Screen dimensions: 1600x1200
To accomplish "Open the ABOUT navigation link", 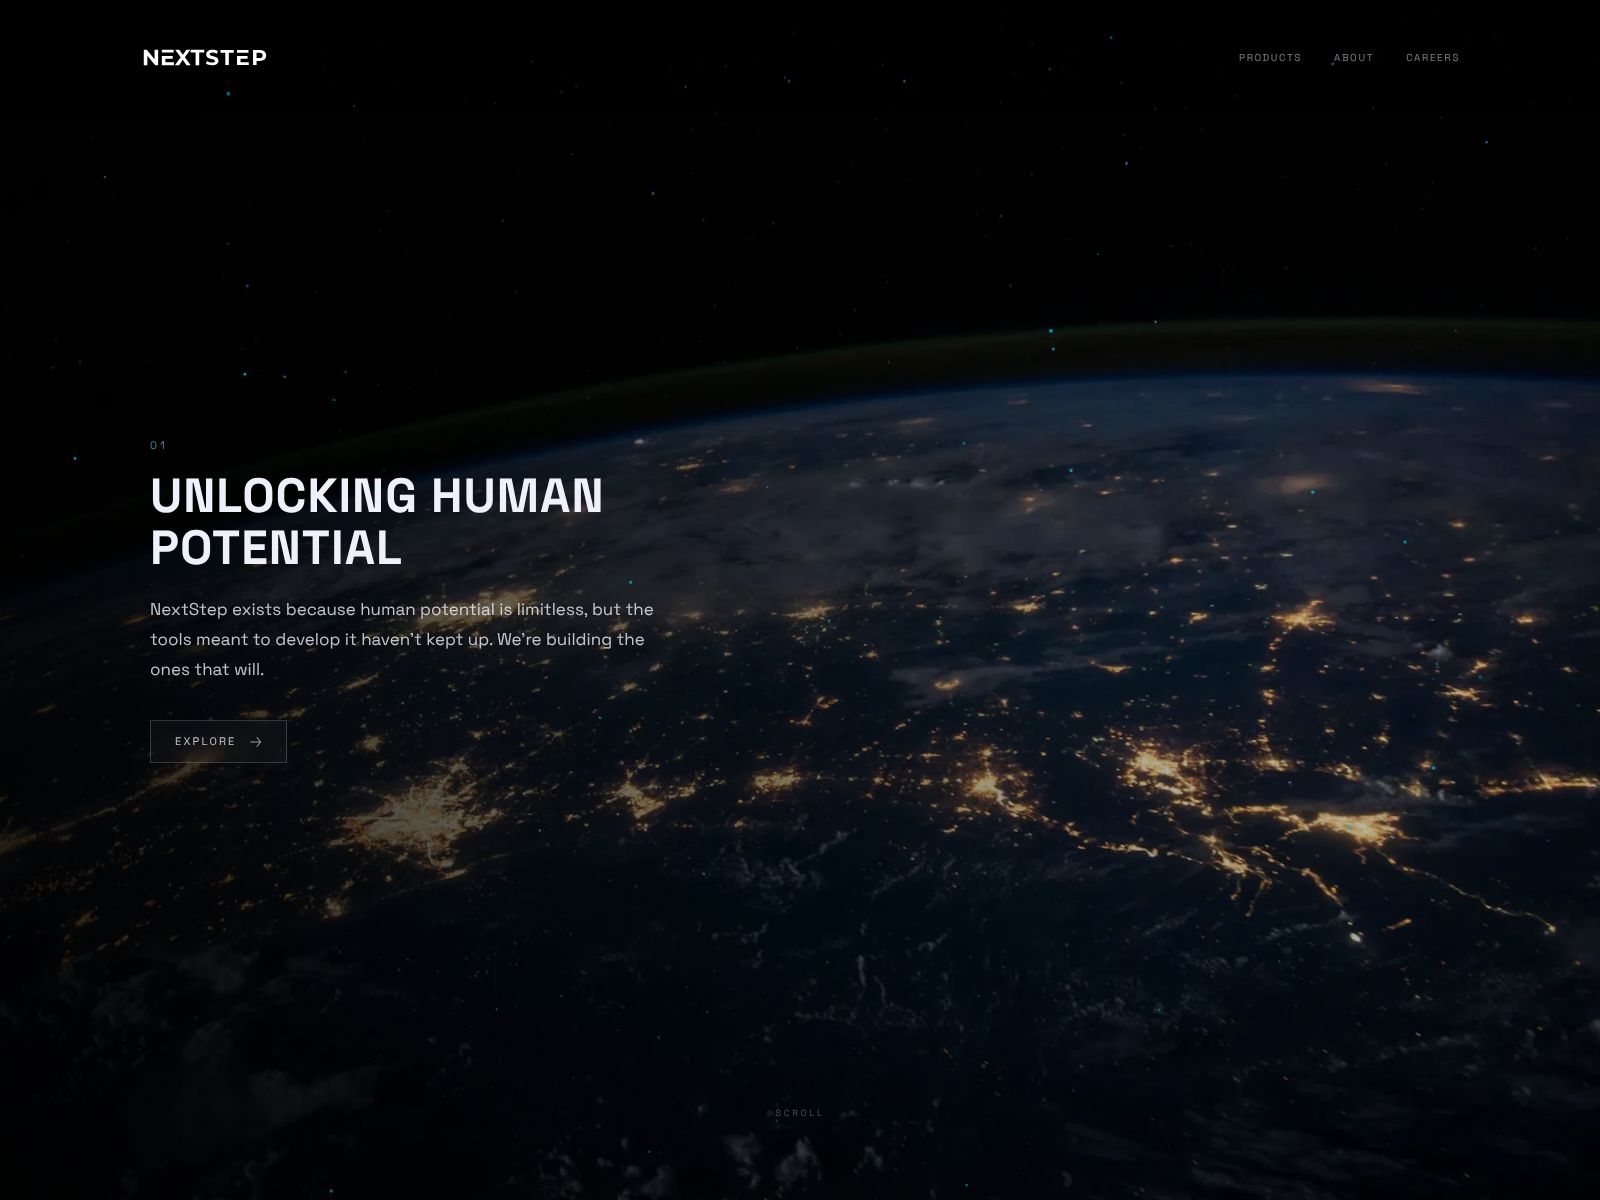I will (x=1353, y=57).
